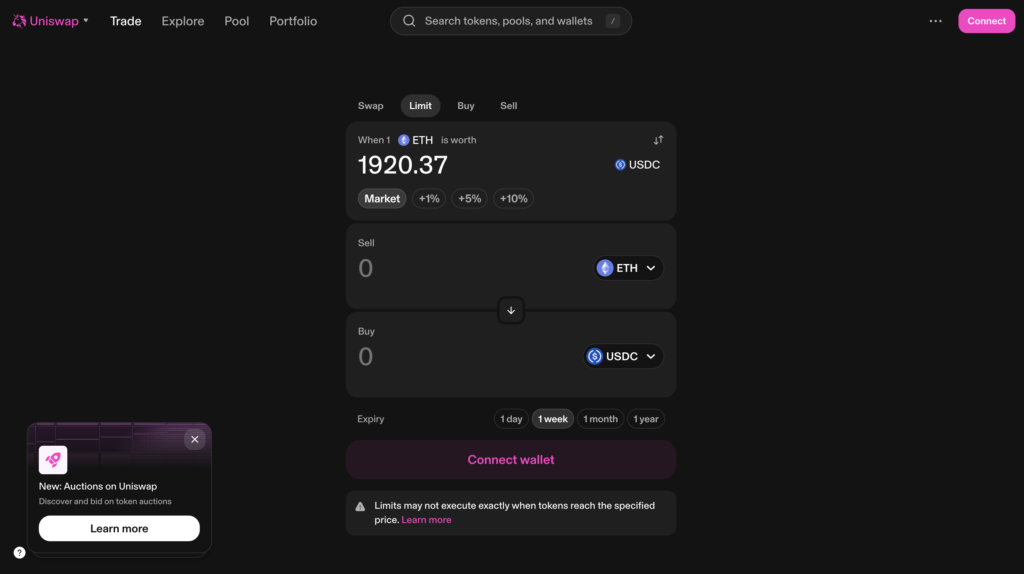Open the ETH sell token dropdown
This screenshot has width=1024, height=574.
click(x=629, y=268)
